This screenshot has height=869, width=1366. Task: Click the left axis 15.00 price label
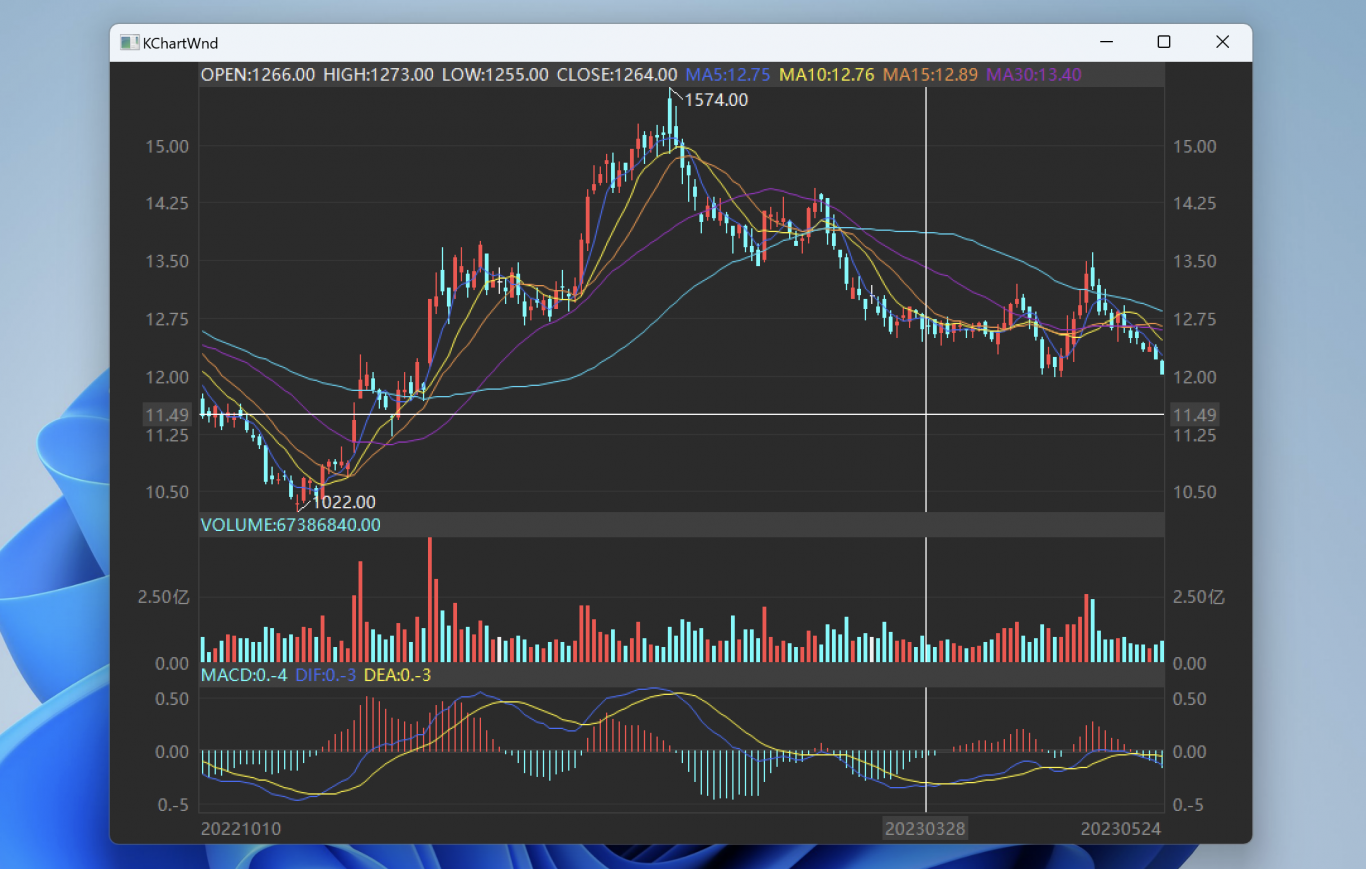click(x=167, y=146)
